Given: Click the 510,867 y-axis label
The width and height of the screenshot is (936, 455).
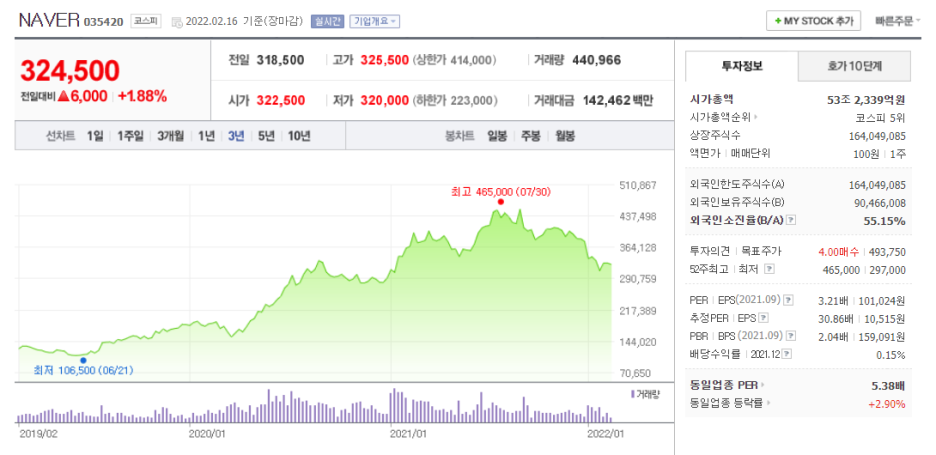Looking at the screenshot, I should point(639,185).
